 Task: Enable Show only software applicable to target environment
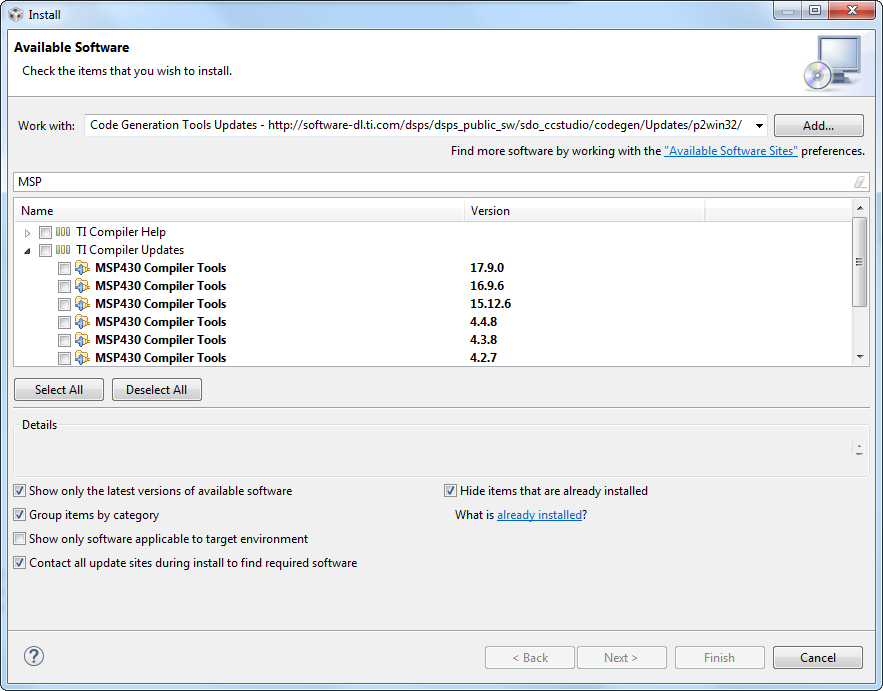[x=20, y=539]
